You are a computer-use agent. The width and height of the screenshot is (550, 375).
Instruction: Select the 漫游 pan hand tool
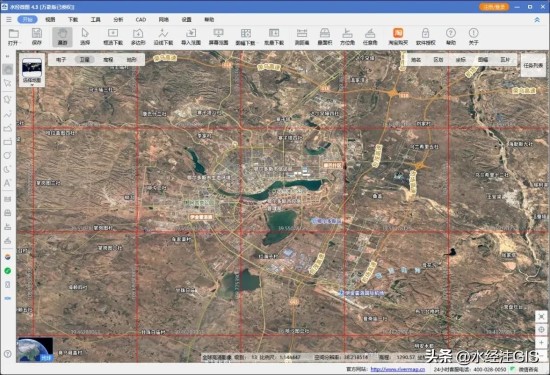pos(62,37)
